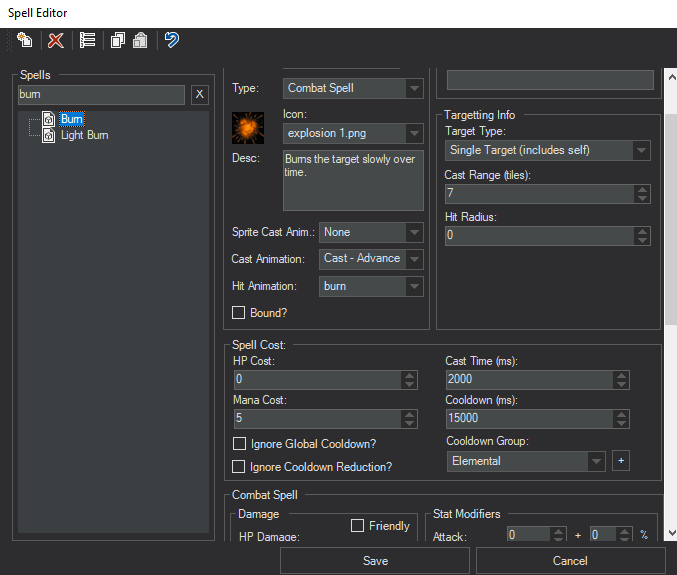Clear the spell search with X button
The height and width of the screenshot is (575, 677).
pos(199,95)
